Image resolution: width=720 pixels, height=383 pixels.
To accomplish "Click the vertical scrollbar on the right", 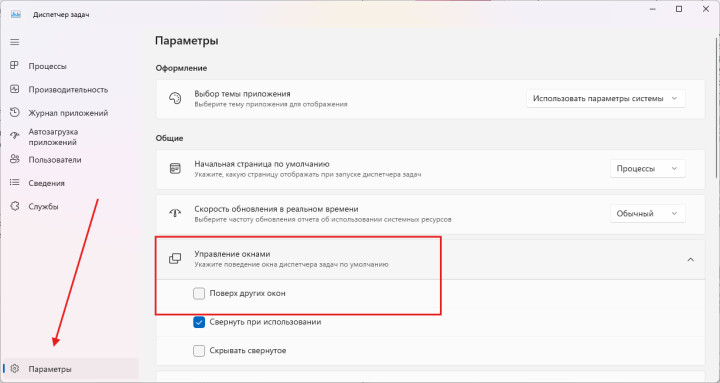I will click(716, 108).
